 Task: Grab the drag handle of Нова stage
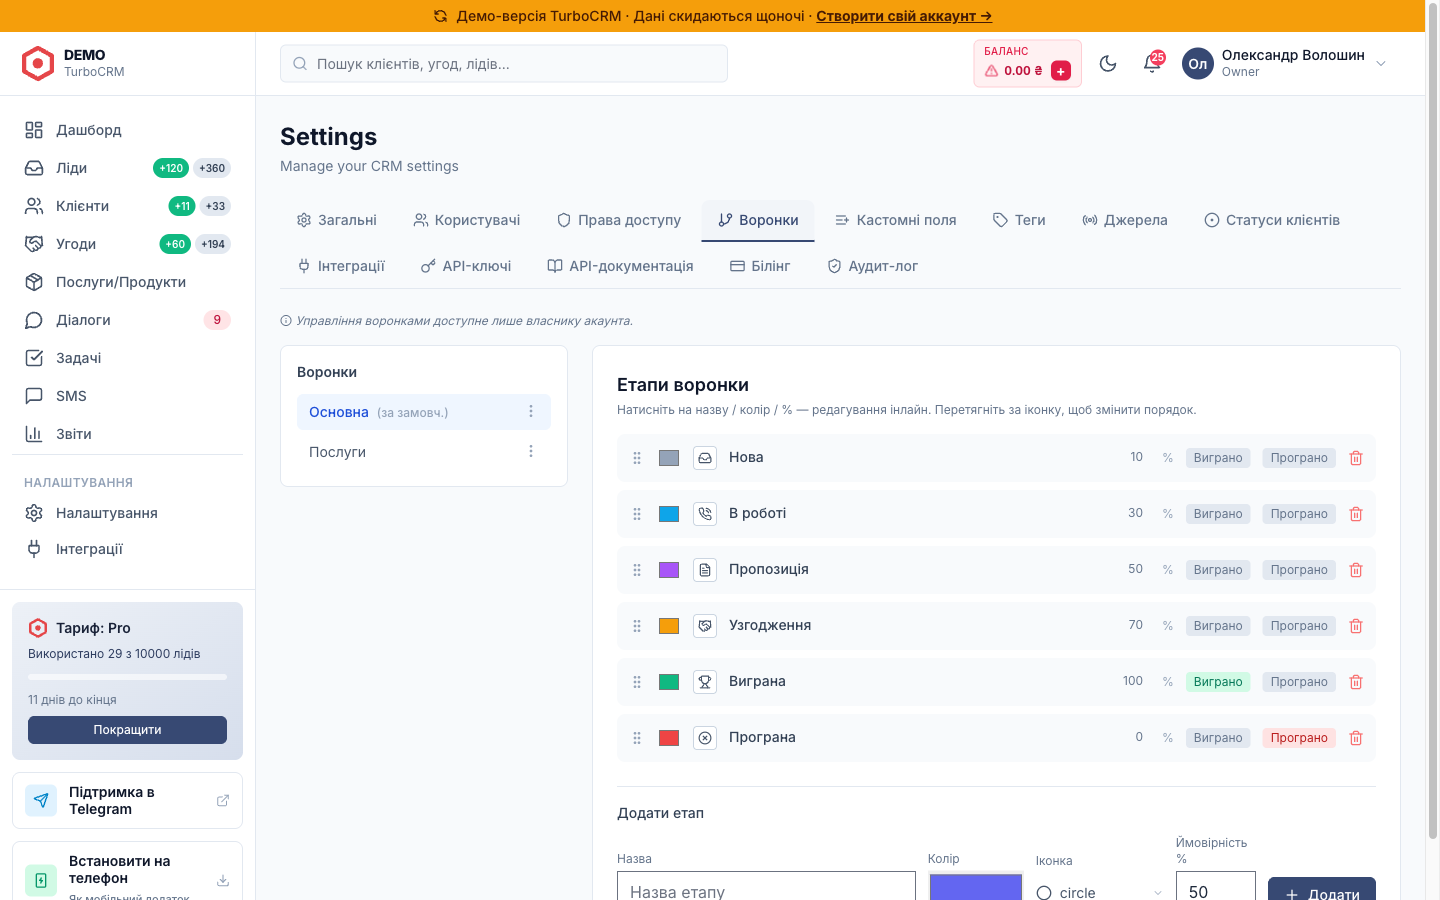coord(637,458)
